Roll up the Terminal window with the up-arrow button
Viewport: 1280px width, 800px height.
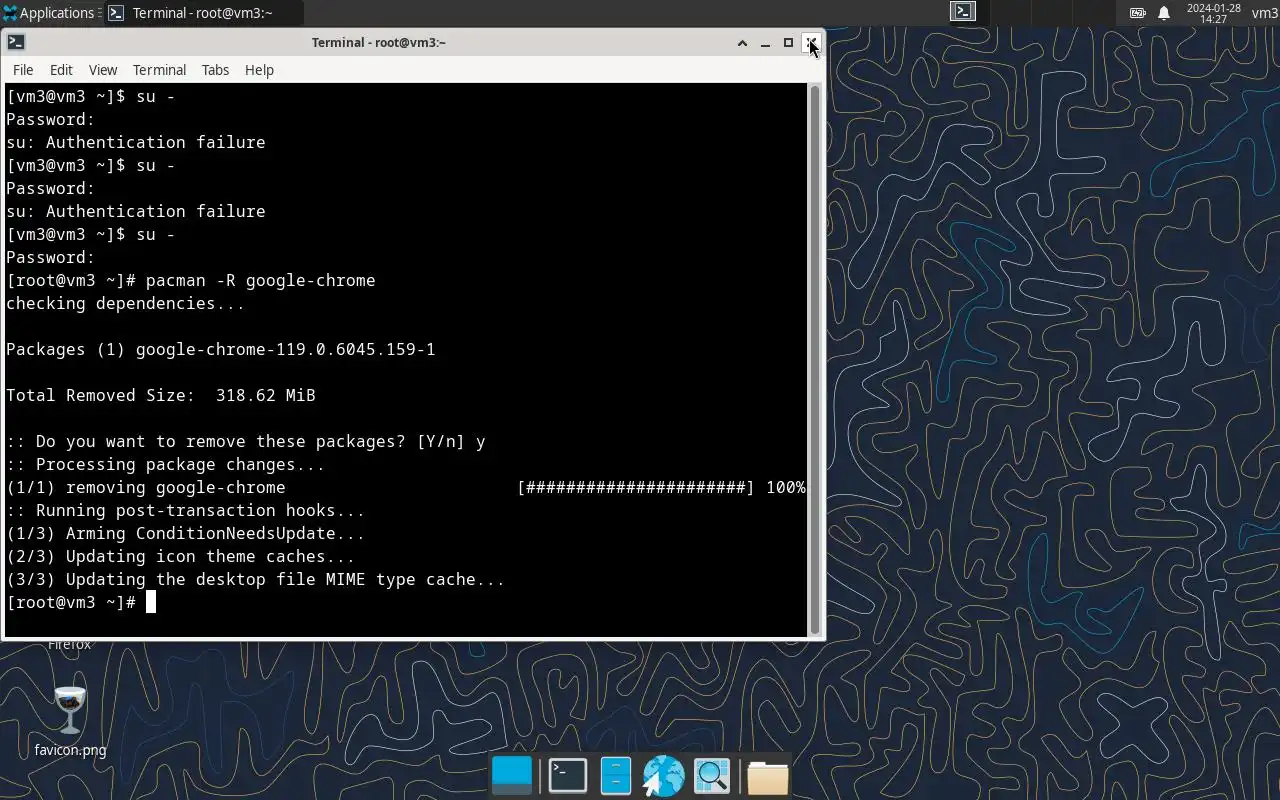pos(742,43)
